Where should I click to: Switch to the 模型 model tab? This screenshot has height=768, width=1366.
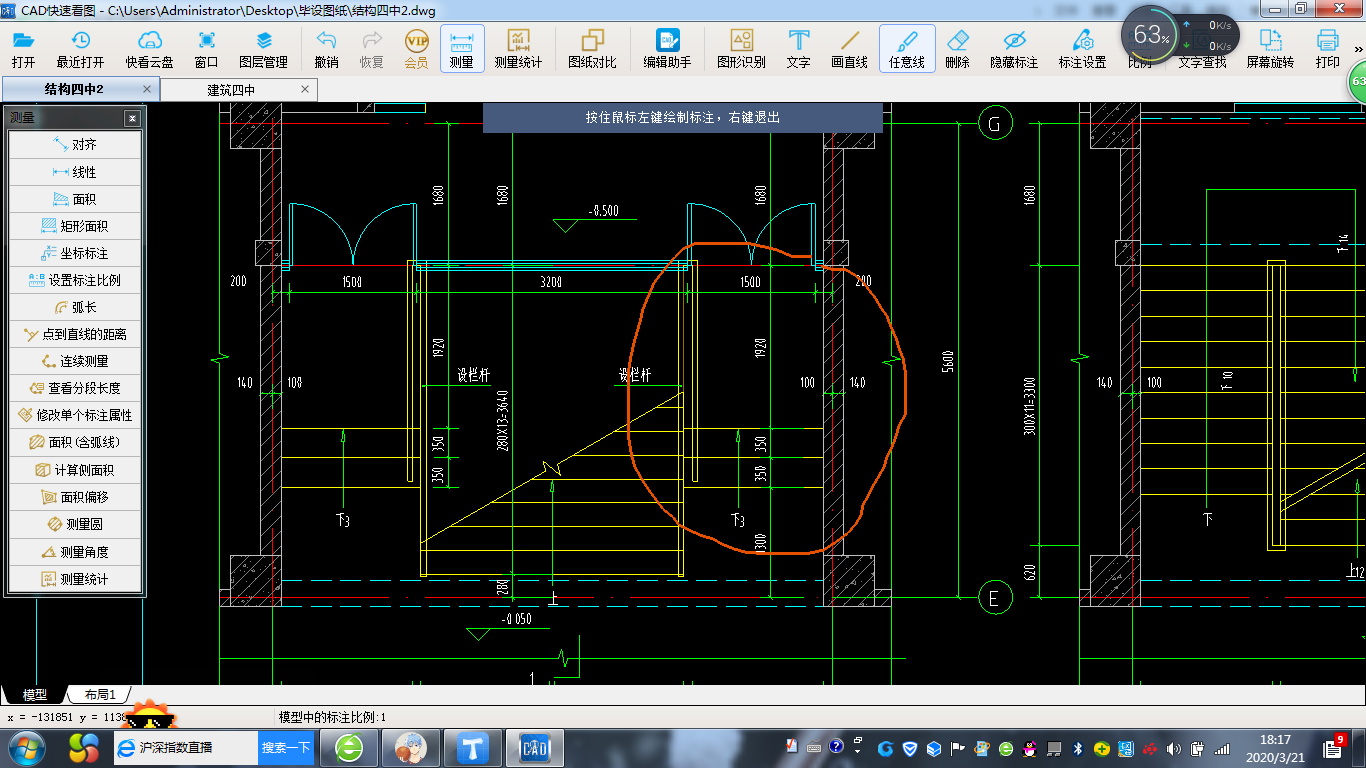[x=34, y=694]
